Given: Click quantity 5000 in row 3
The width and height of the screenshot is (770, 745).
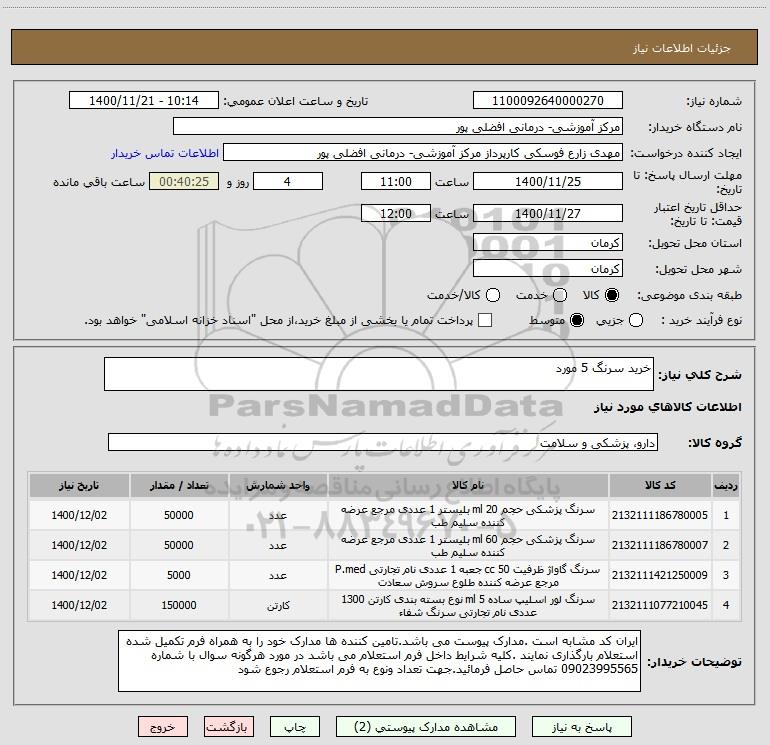Looking at the screenshot, I should [179, 575].
